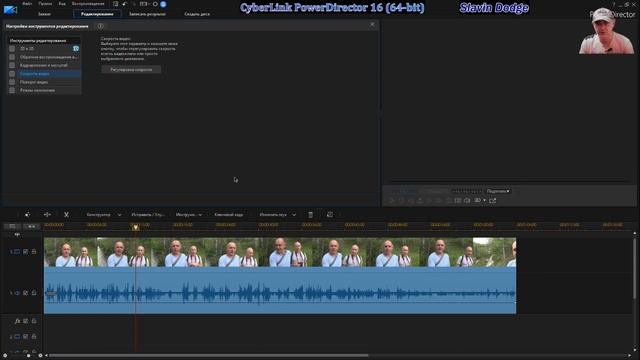Click video track 1 type icon
Viewport: 640px width, 360px height.
pos(17,252)
